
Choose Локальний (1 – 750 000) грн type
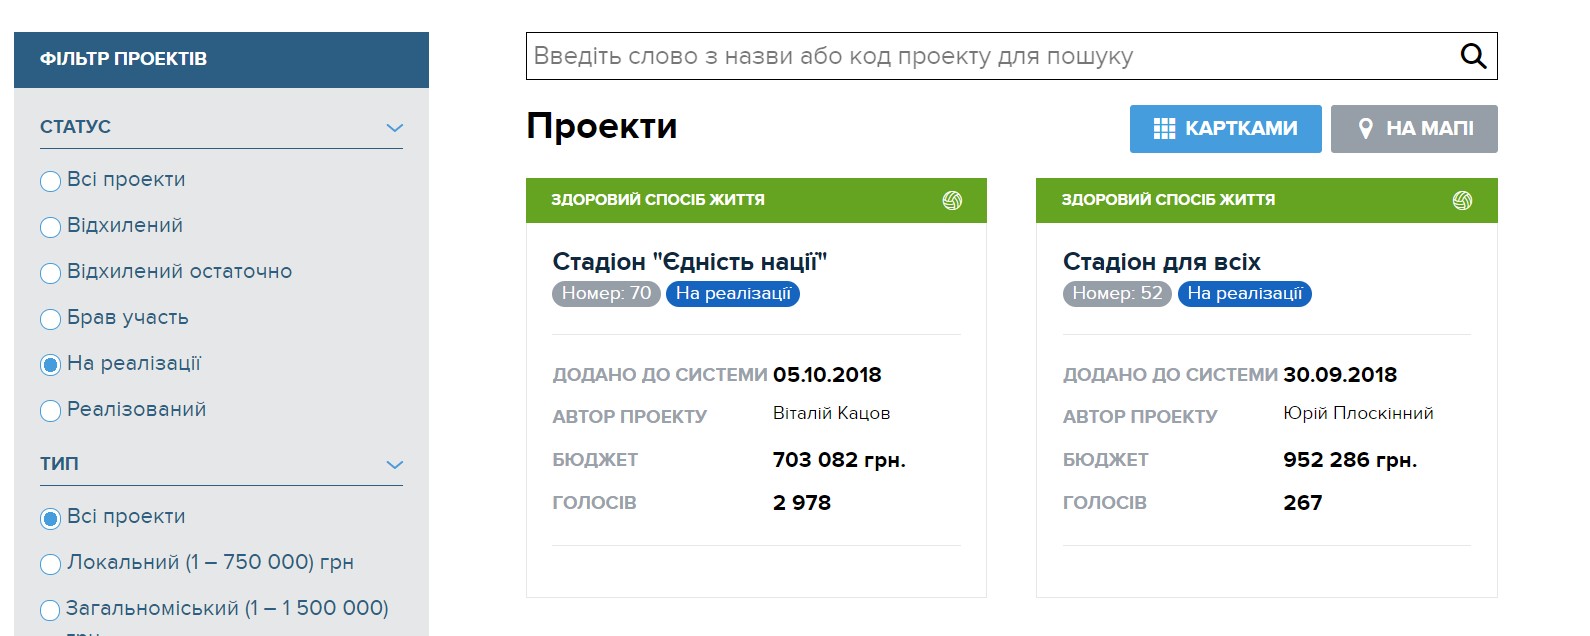[x=50, y=564]
